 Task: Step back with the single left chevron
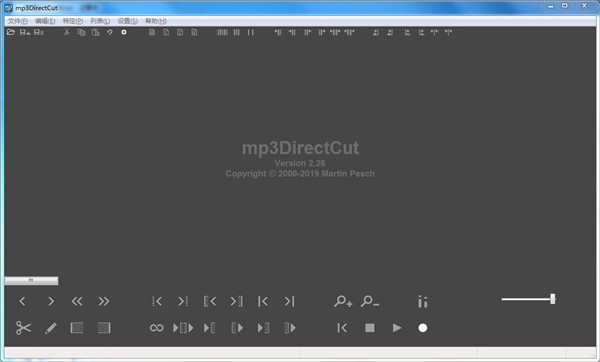22,302
